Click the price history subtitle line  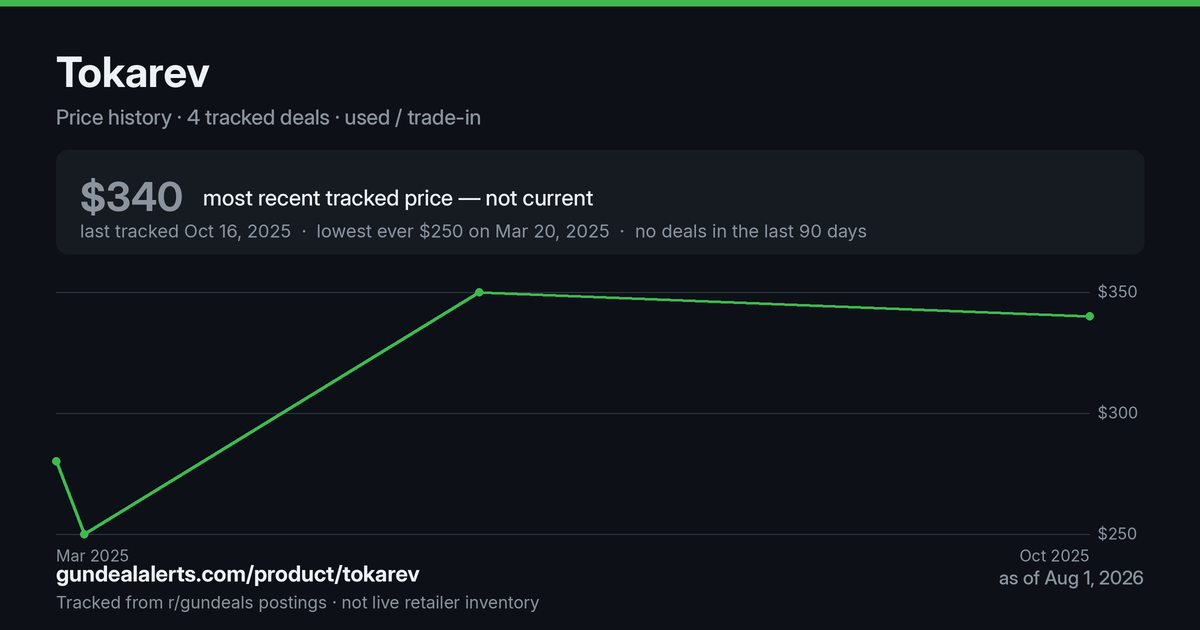tap(268, 117)
